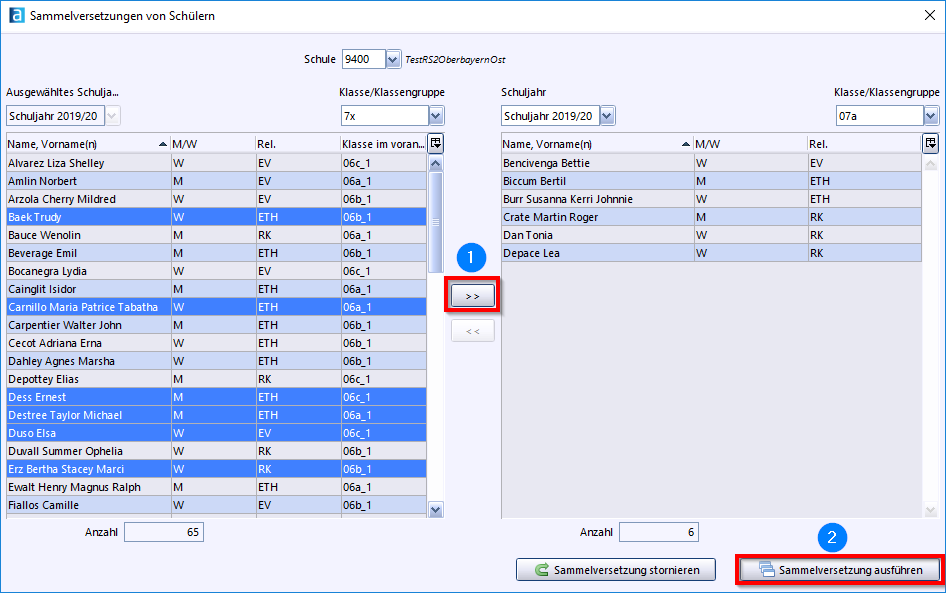Click Klasse im voran... column header

pyautogui.click(x=382, y=144)
